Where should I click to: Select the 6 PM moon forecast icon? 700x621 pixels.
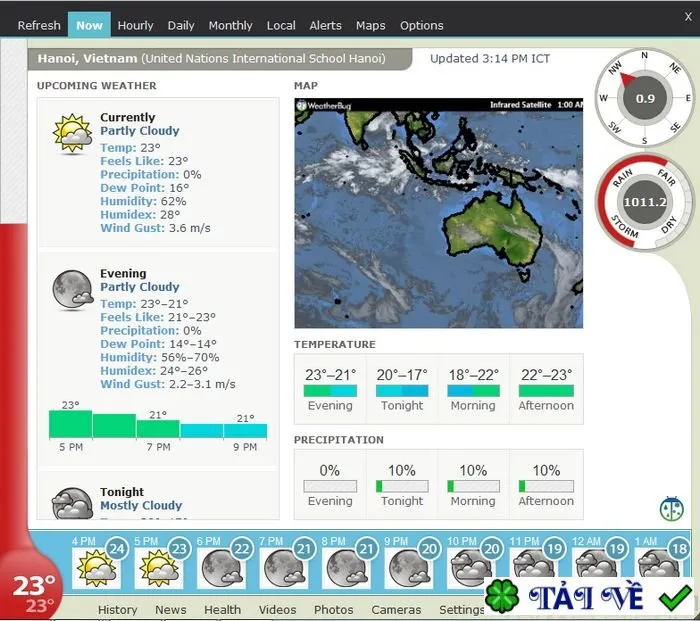pyautogui.click(x=221, y=567)
